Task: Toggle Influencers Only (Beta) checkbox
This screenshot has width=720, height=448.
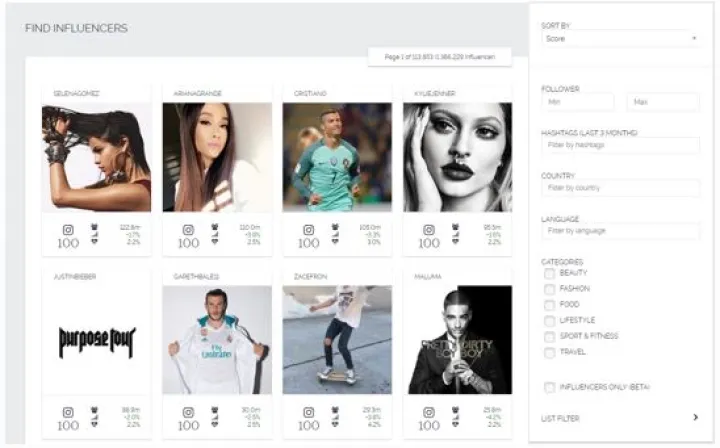Action: point(549,386)
